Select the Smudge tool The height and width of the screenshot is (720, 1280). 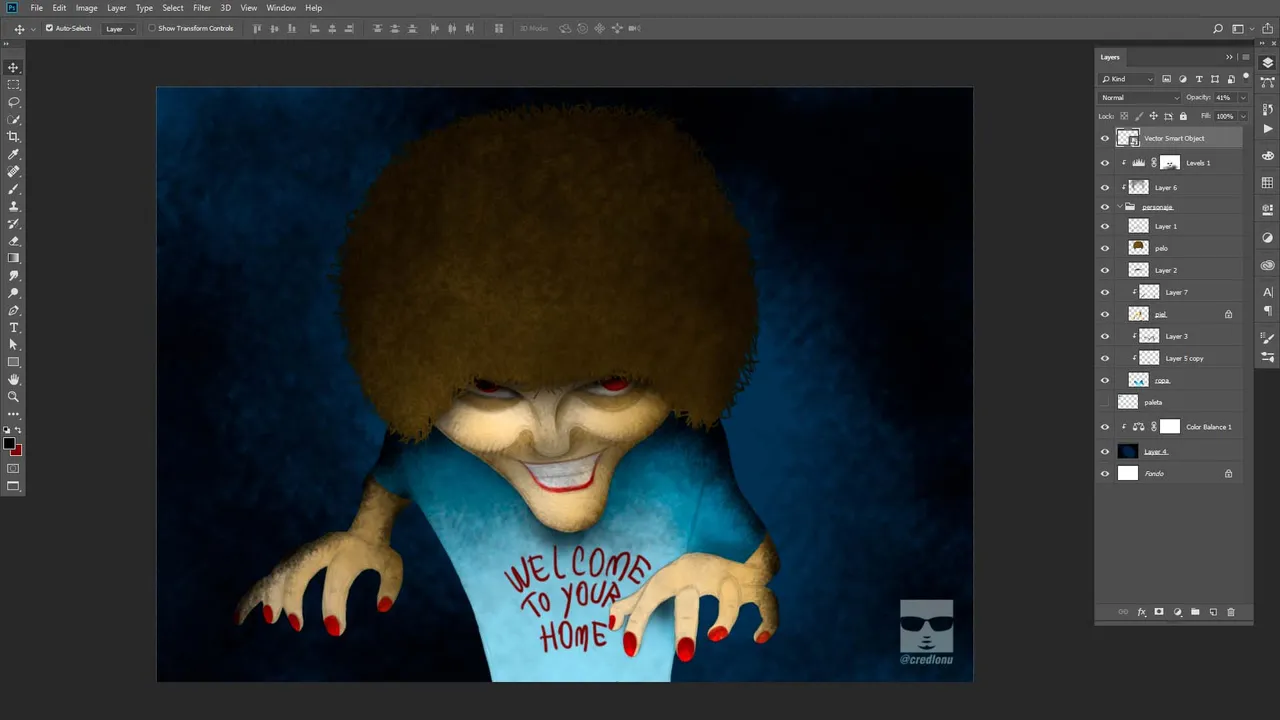pos(13,276)
